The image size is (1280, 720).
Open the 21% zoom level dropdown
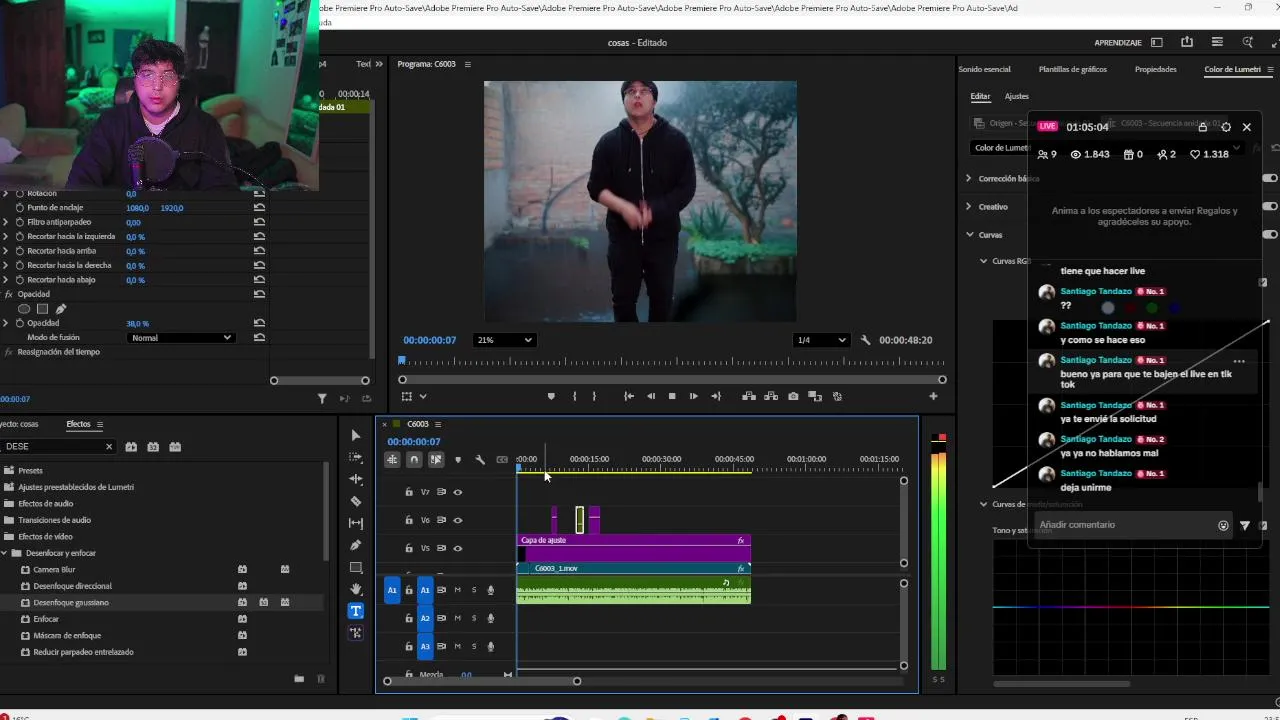click(503, 340)
